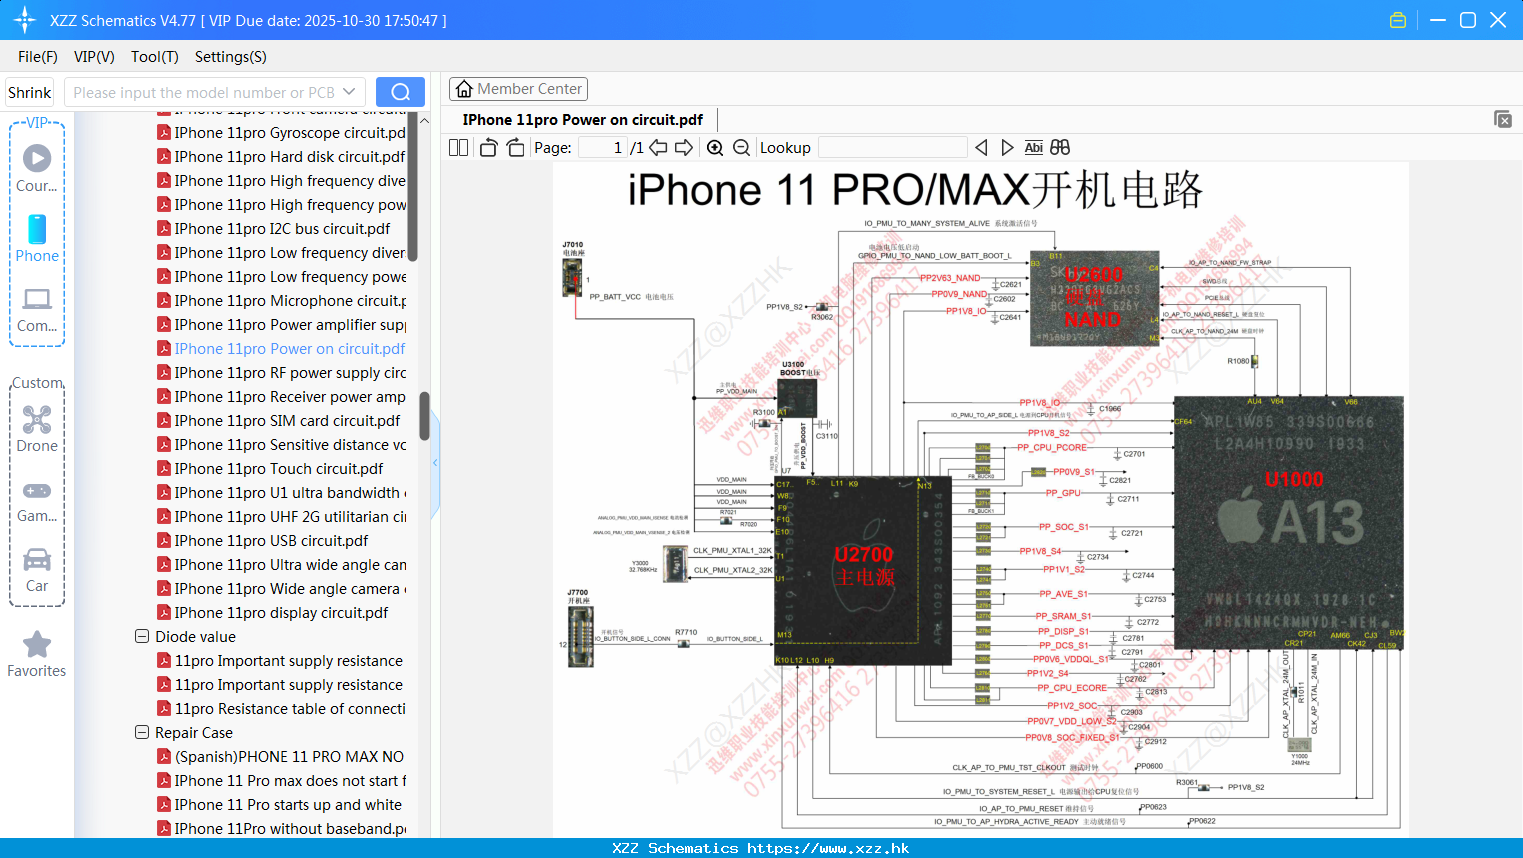Open the Courses sidebar icon
The image size is (1523, 858).
(x=37, y=168)
